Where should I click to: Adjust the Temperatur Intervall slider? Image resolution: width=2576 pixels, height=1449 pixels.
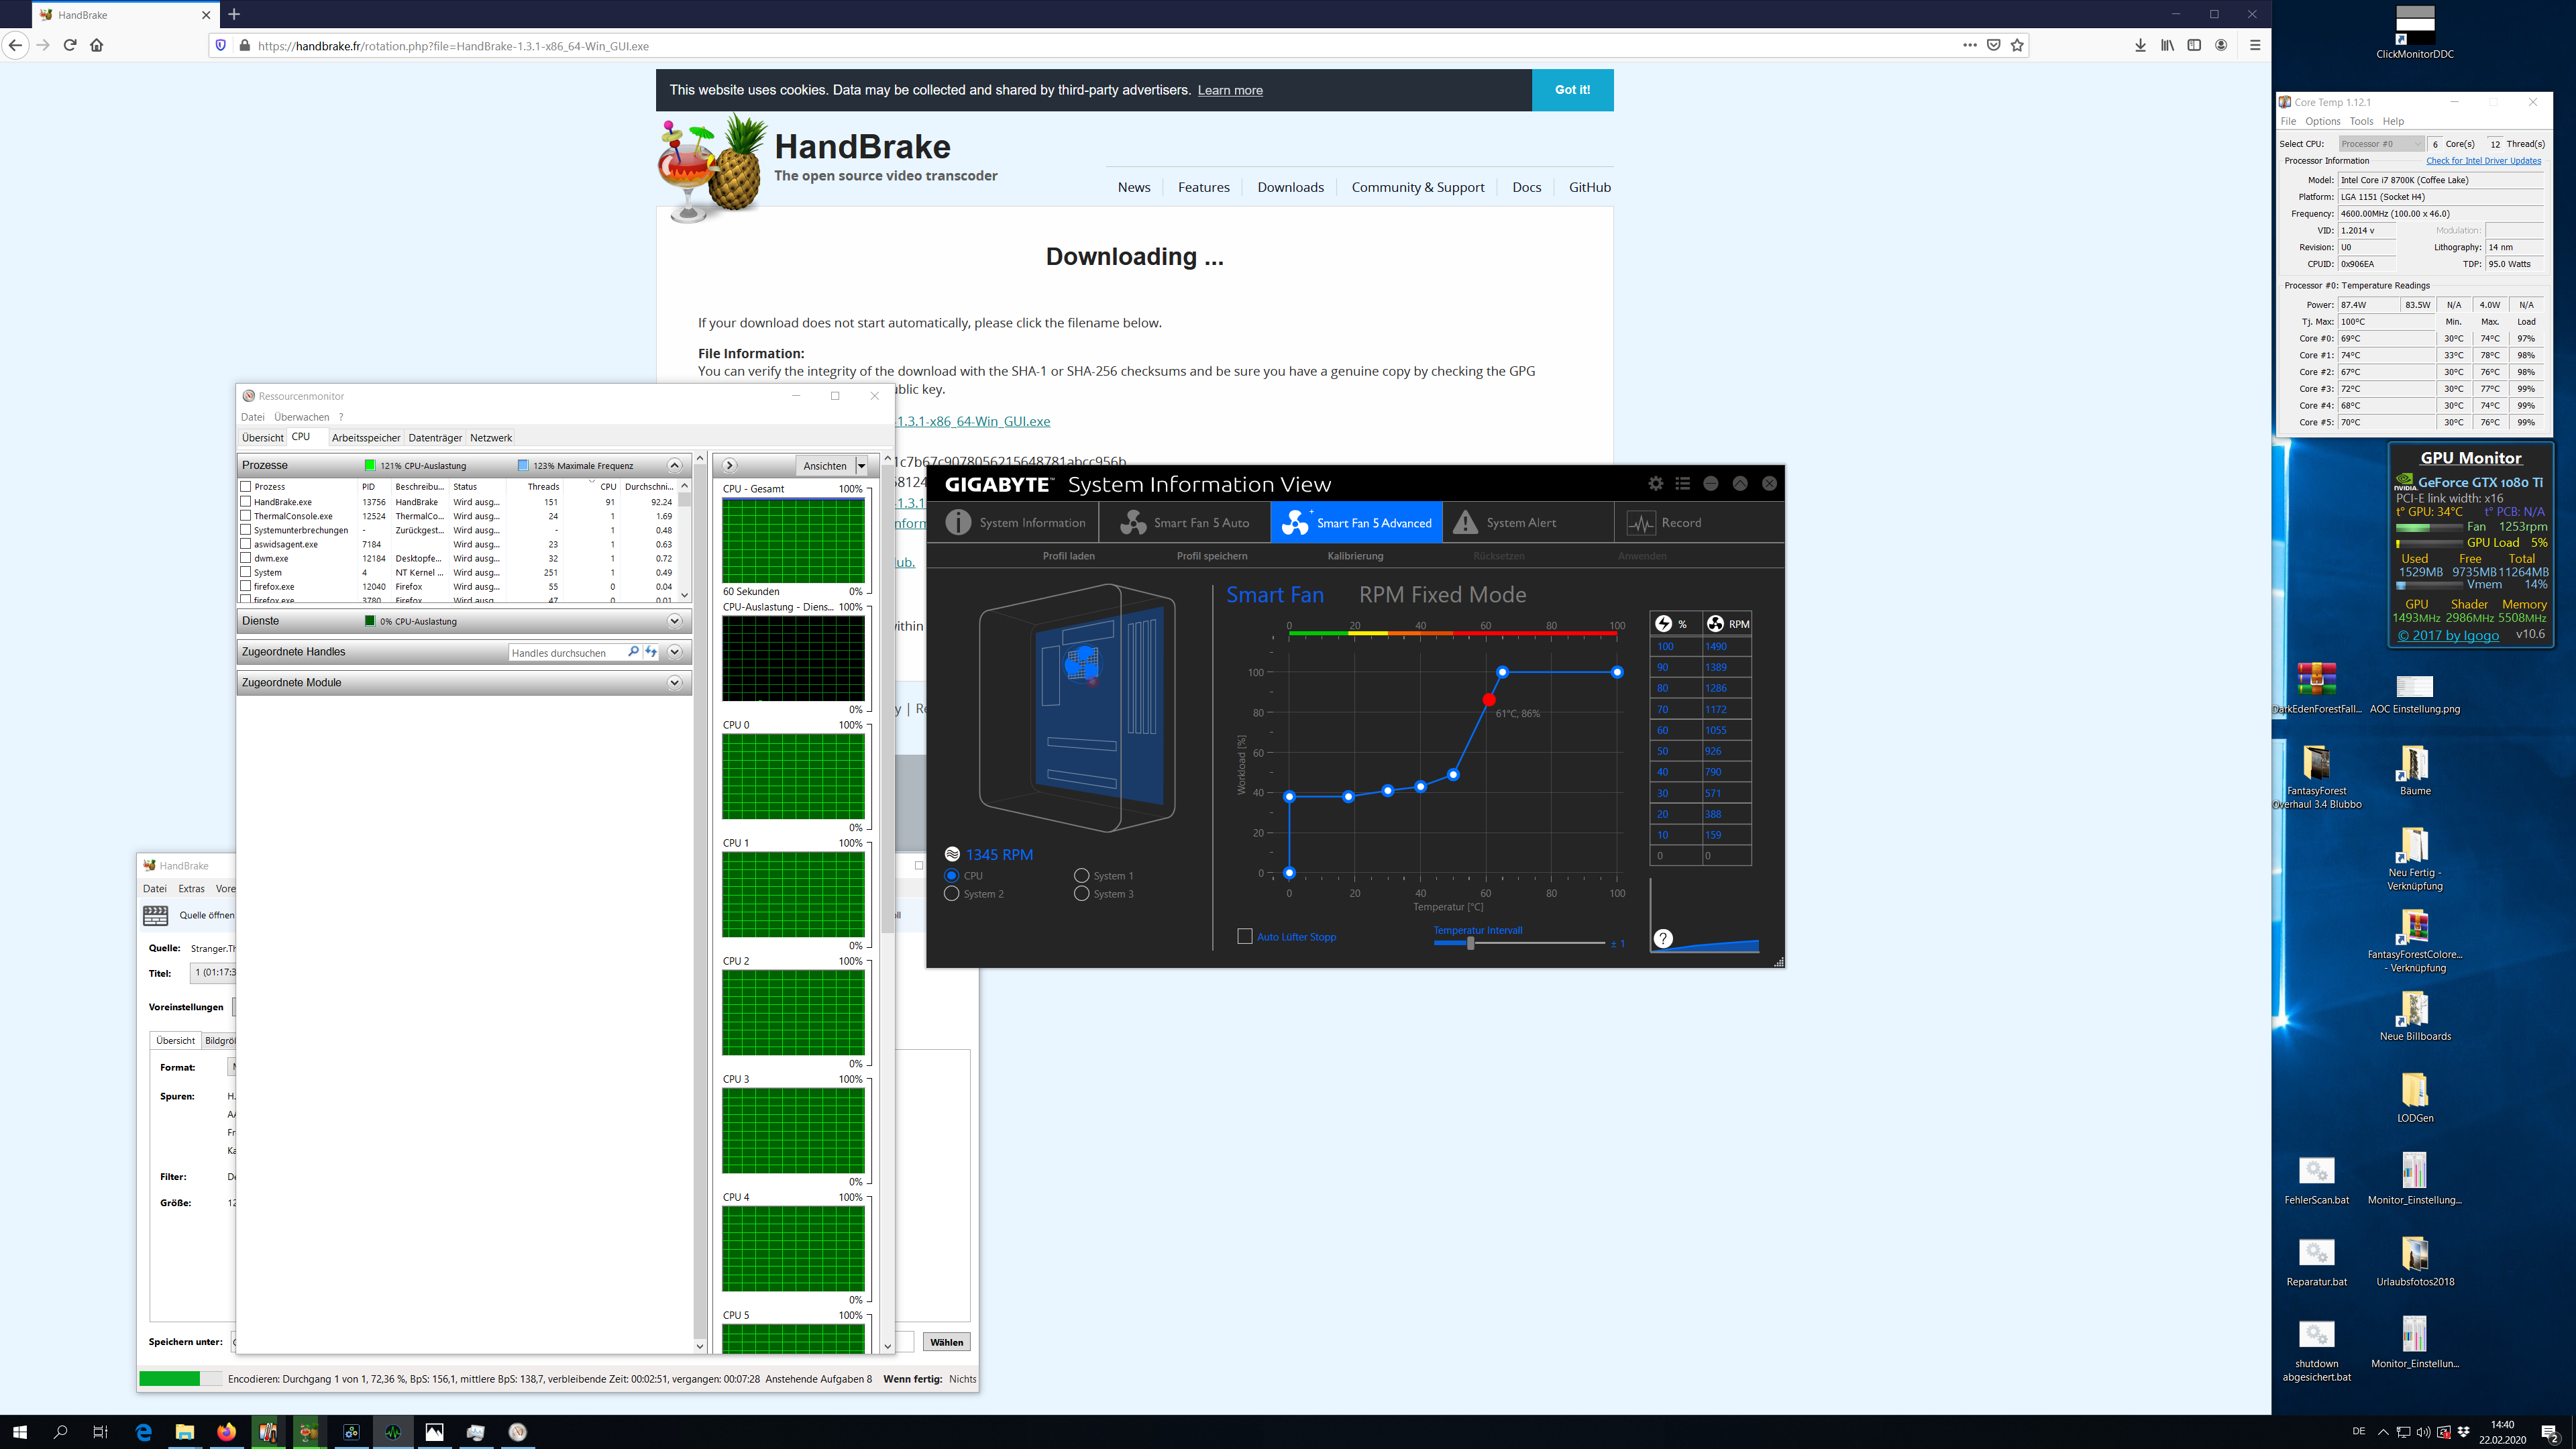[1470, 943]
